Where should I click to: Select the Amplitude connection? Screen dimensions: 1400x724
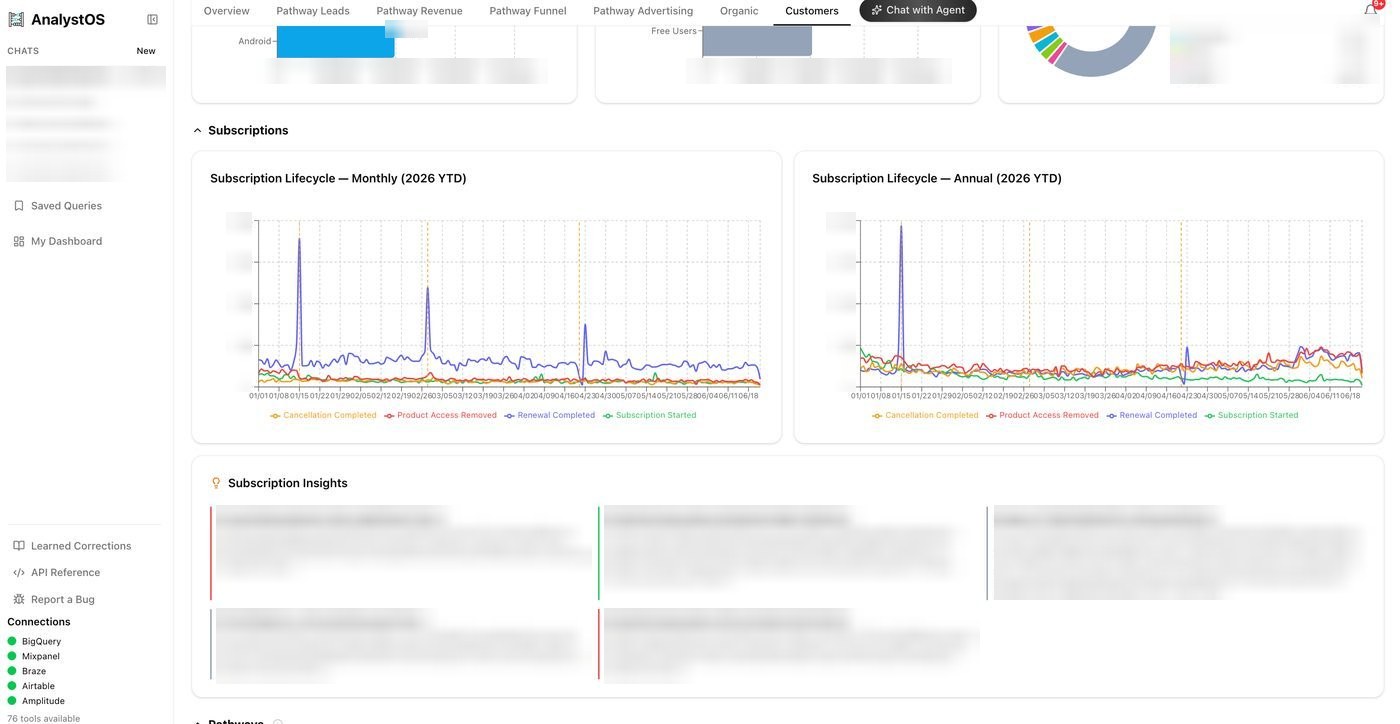36,701
